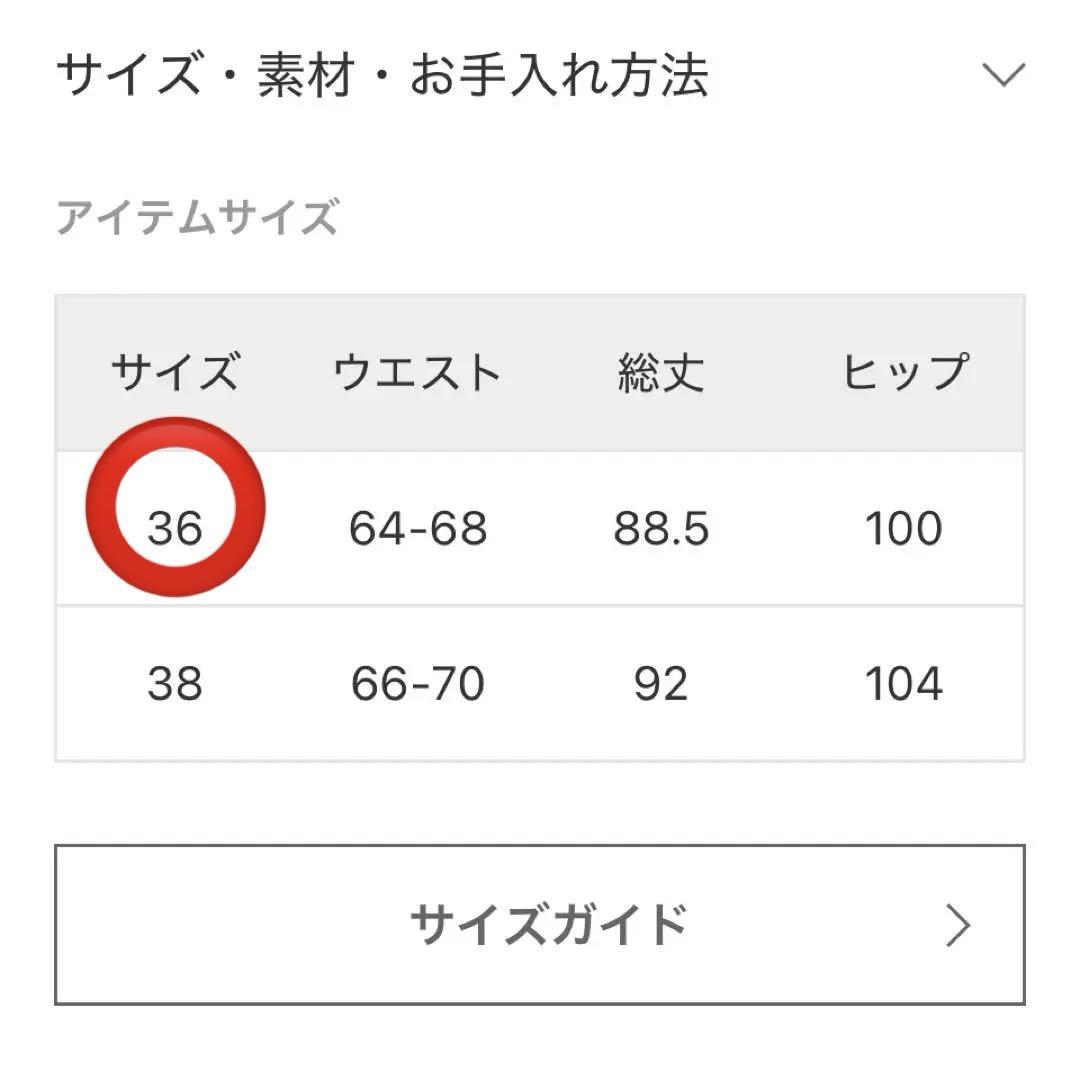Select the サイズ・素材・お手入れ方法 heading
Screen dimensions: 1080x1080
point(382,74)
